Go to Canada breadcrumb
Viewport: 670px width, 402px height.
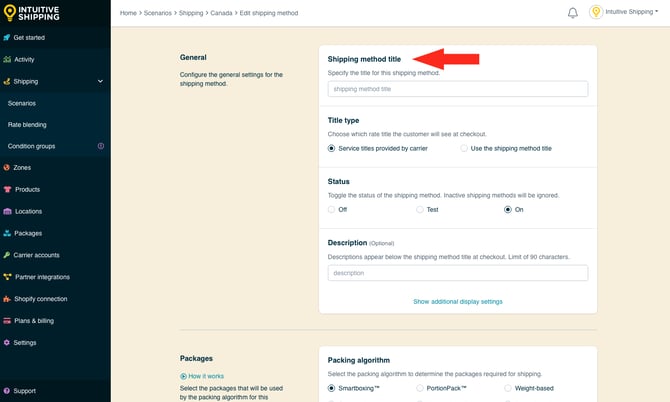[x=221, y=13]
